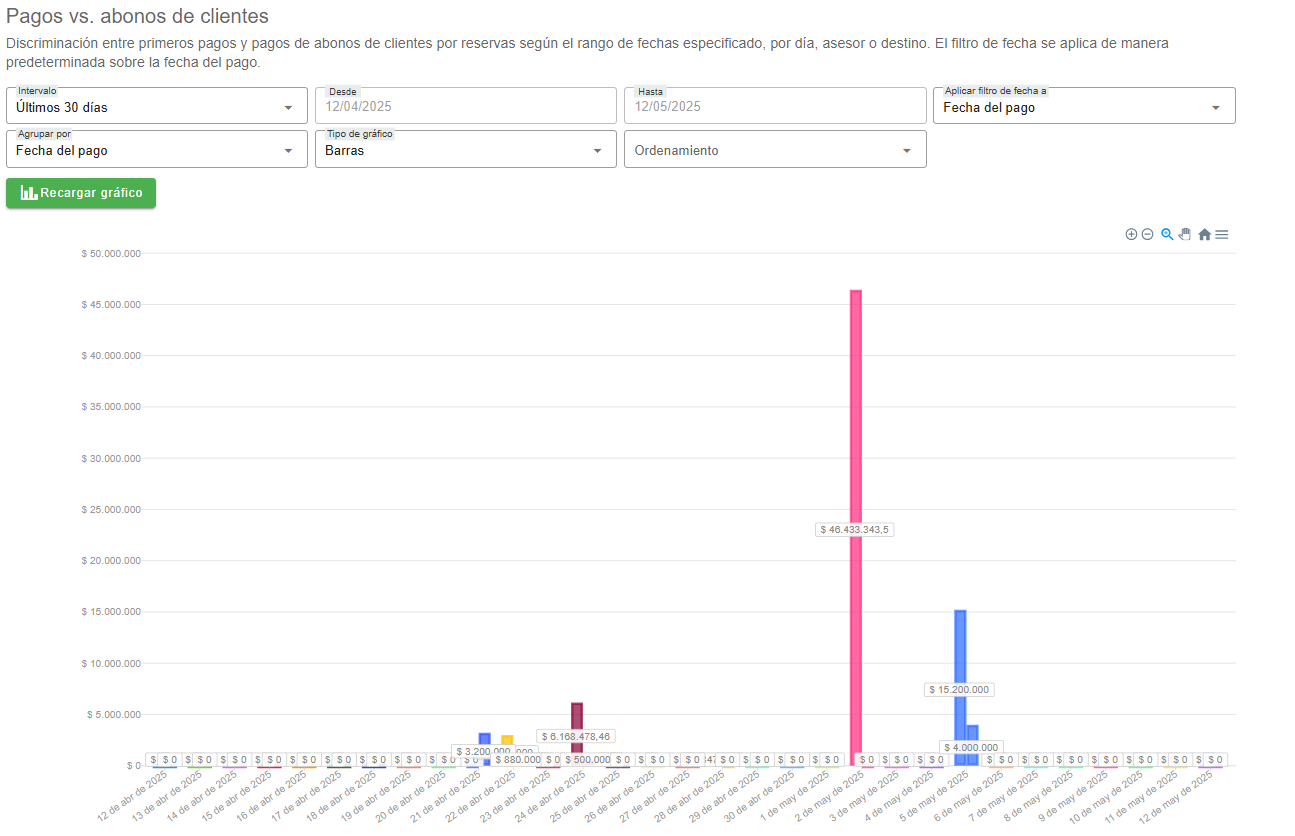The width and height of the screenshot is (1295, 836).
Task: Open the chart hamburger export menu
Action: 1222,234
